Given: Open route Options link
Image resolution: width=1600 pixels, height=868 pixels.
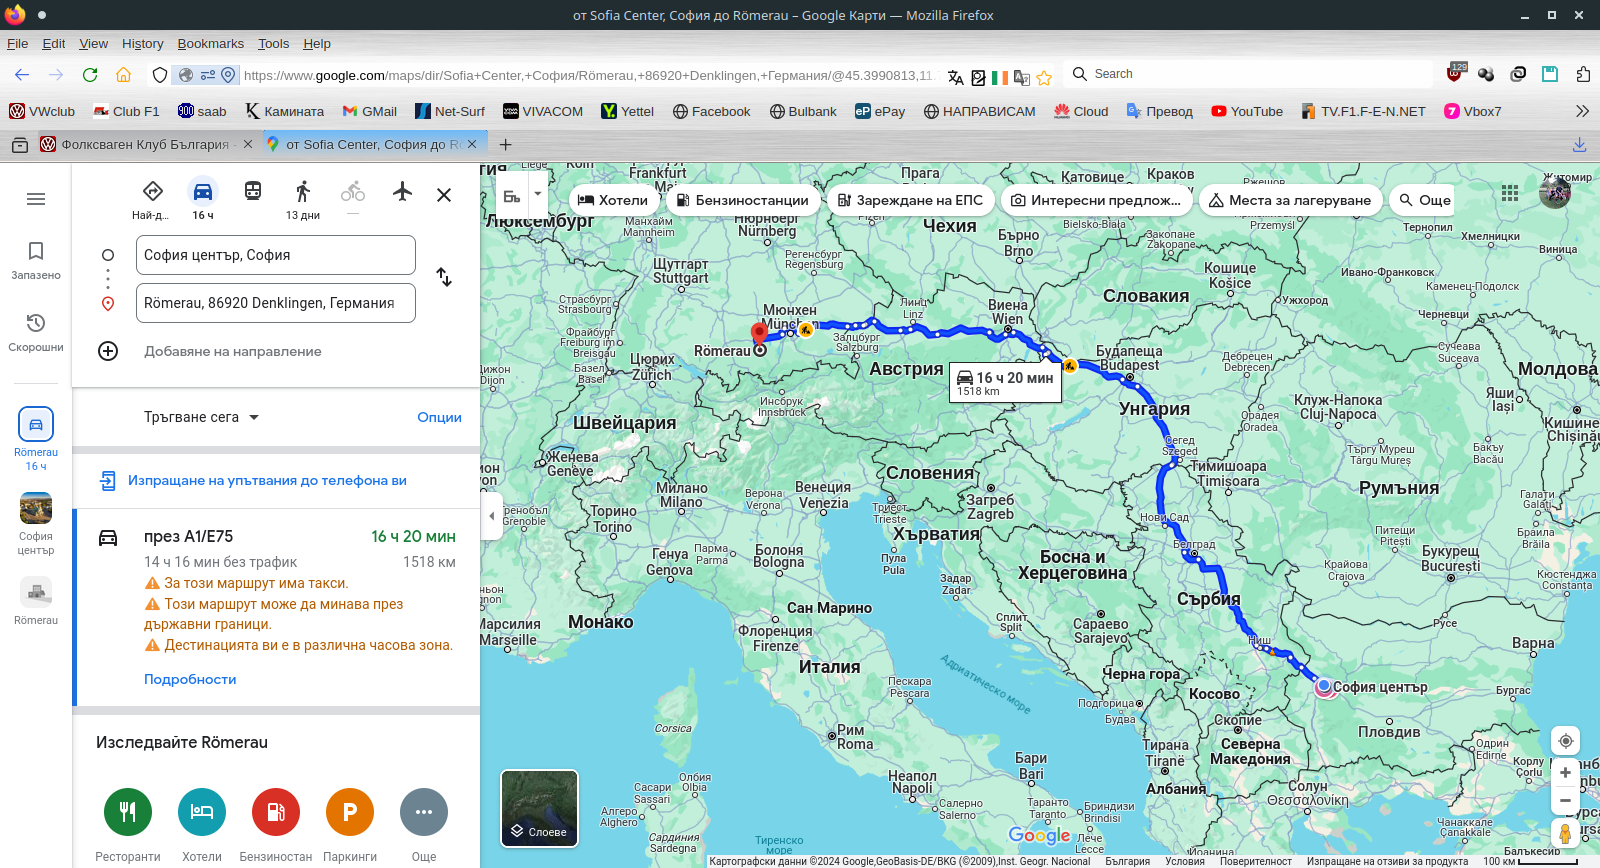Looking at the screenshot, I should 439,417.
